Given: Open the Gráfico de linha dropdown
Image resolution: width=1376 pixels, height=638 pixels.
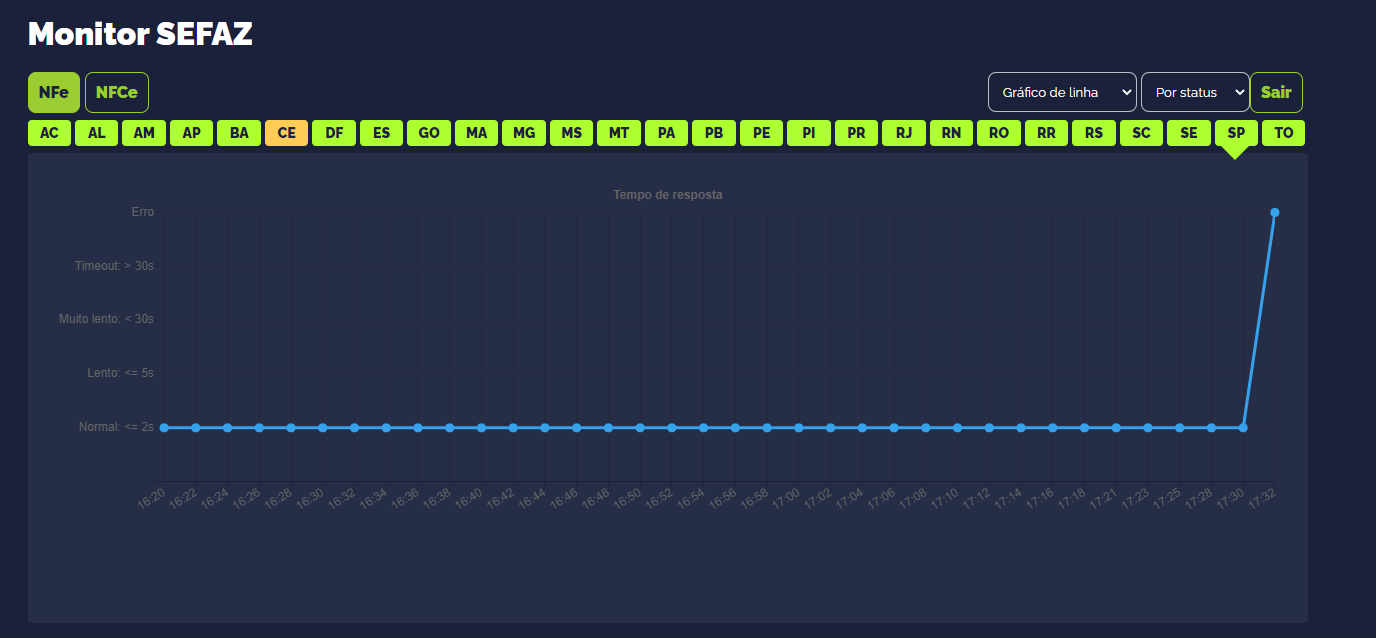Looking at the screenshot, I should tap(1062, 92).
